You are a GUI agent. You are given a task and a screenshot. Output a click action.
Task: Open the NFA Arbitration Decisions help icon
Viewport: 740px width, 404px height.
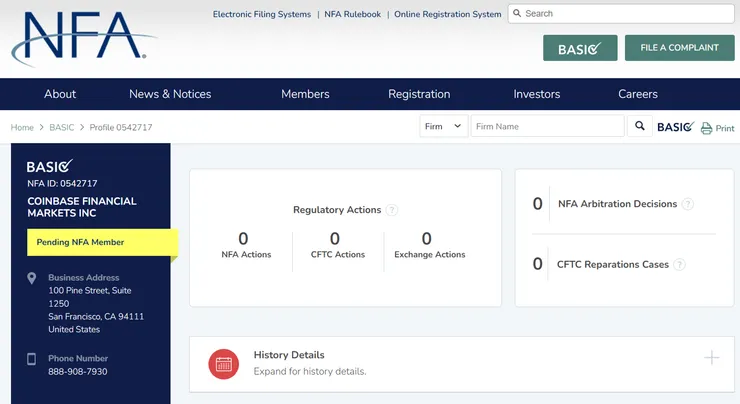click(688, 204)
